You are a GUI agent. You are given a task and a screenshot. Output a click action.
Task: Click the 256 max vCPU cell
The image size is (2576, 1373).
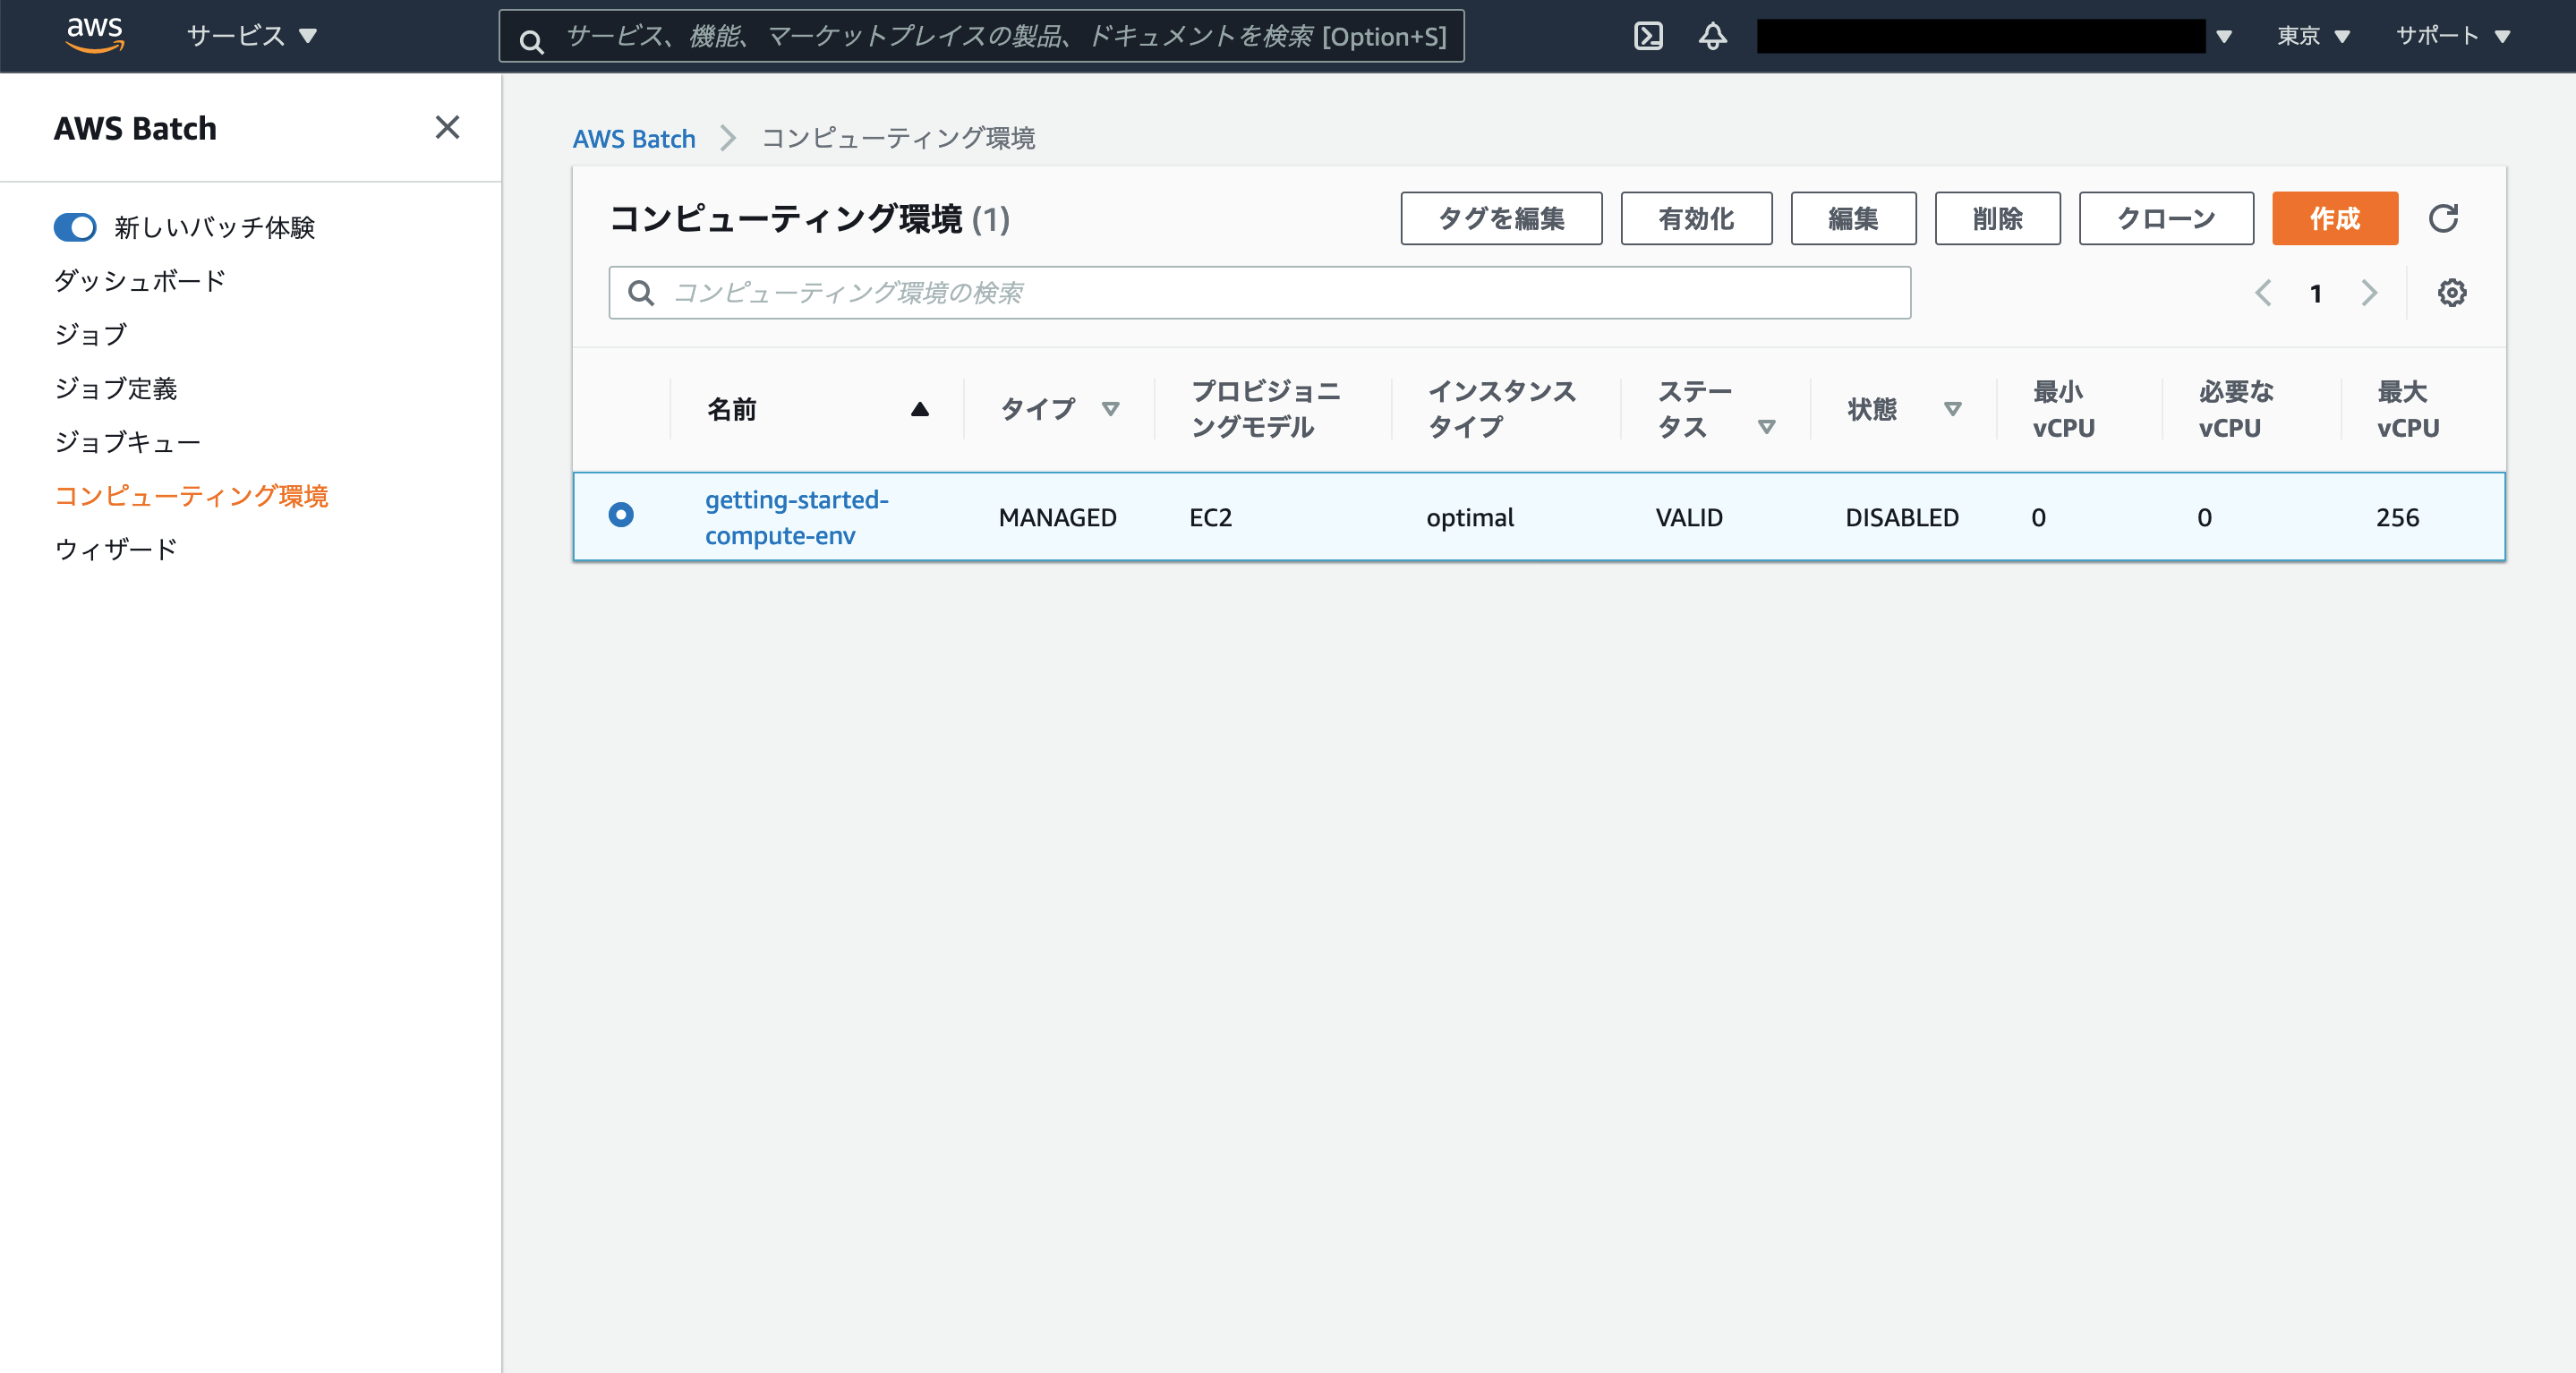coord(2397,517)
